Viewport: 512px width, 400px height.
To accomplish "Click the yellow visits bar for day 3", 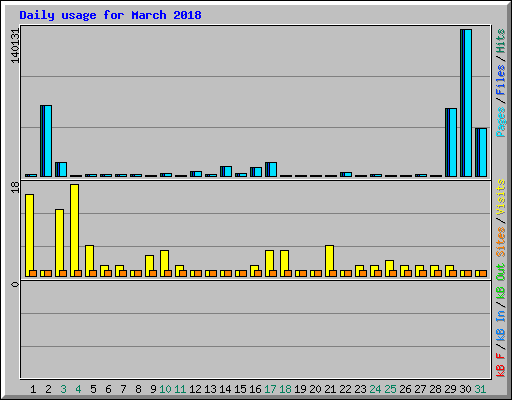I will pos(59,243).
